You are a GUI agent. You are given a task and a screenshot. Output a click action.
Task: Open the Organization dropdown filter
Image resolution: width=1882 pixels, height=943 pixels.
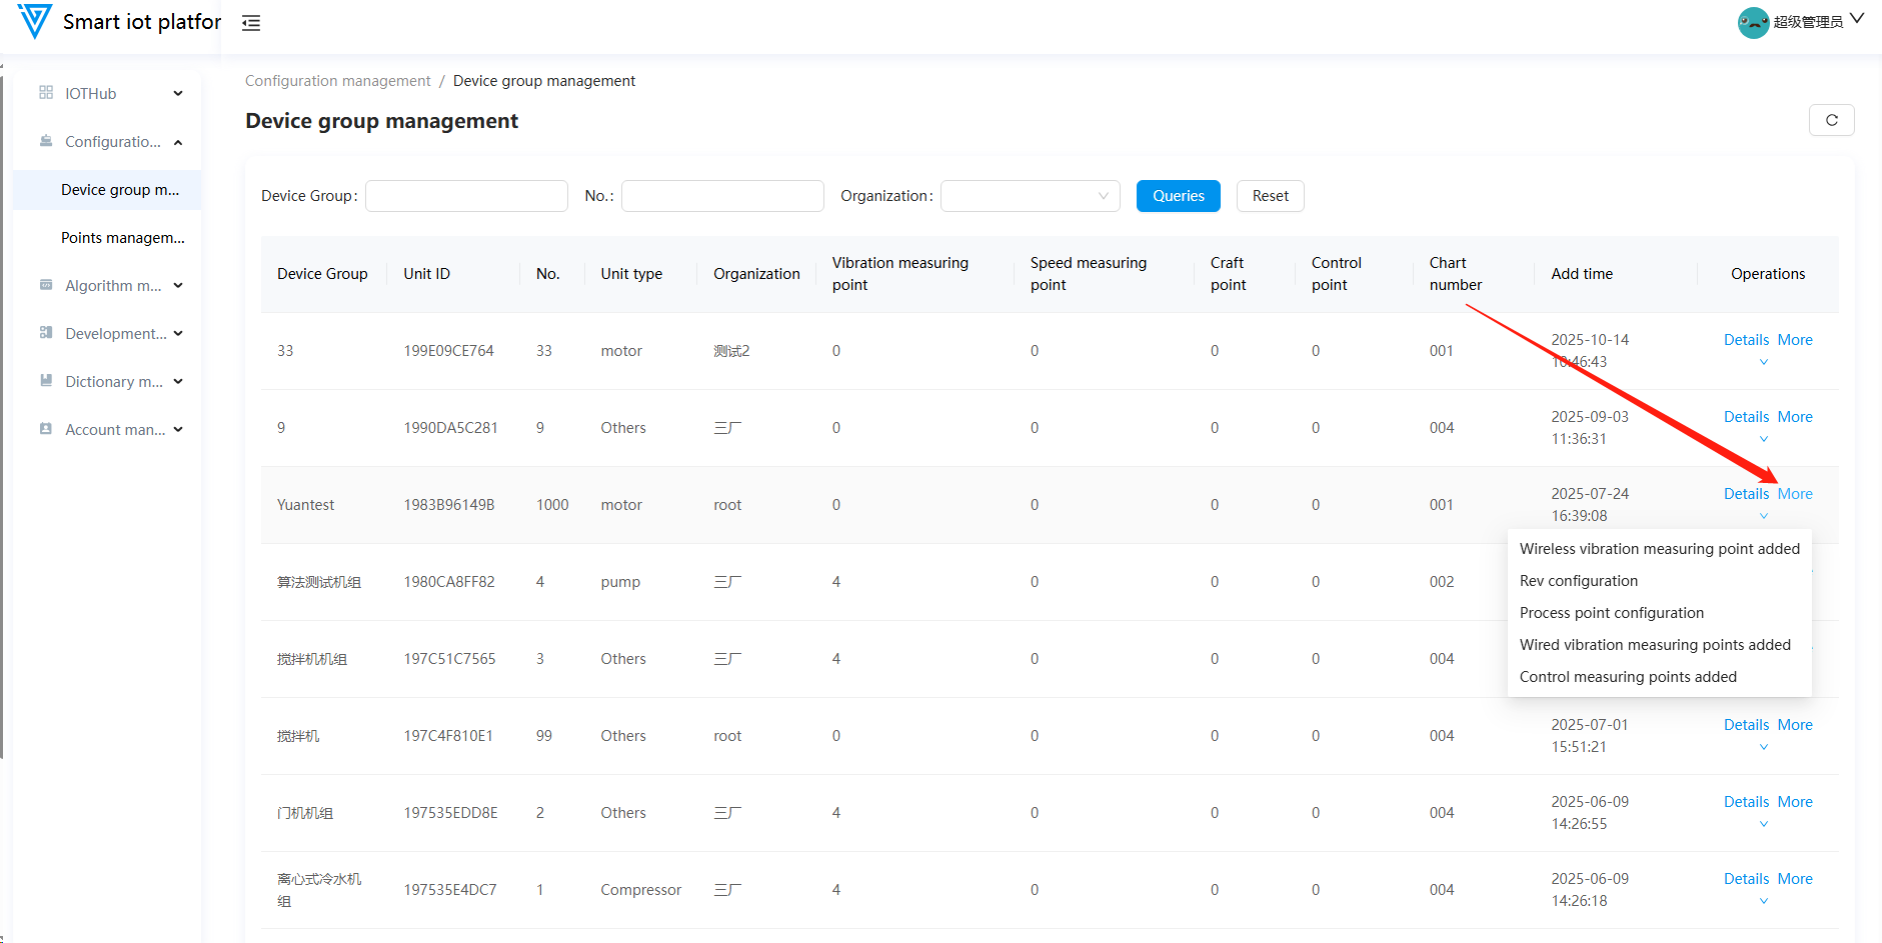(1029, 196)
